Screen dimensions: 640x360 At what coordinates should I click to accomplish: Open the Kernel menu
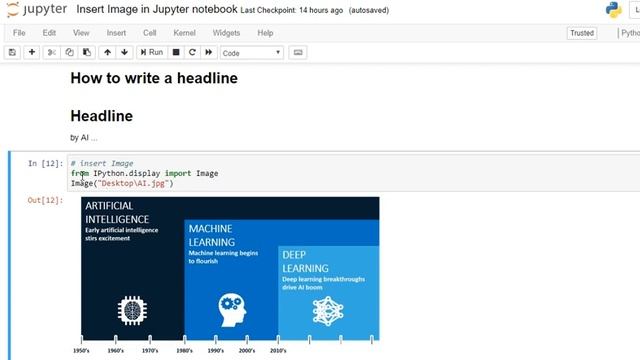point(184,33)
